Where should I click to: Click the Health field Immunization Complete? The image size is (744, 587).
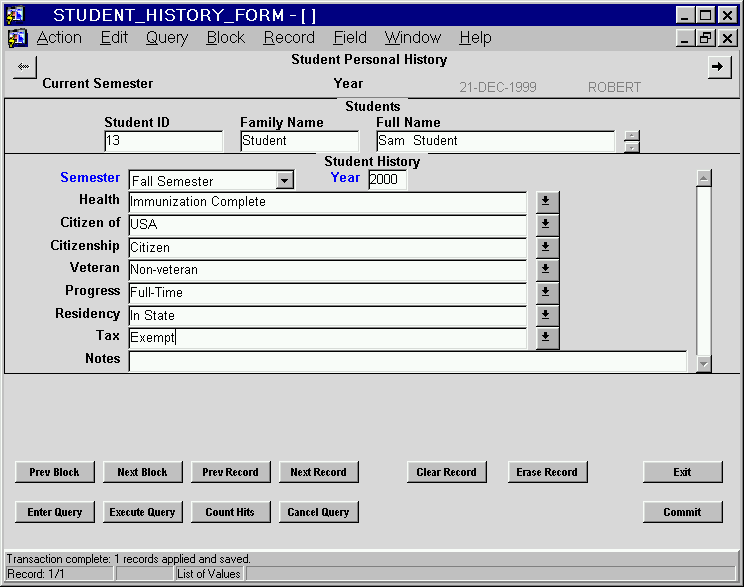pos(327,202)
